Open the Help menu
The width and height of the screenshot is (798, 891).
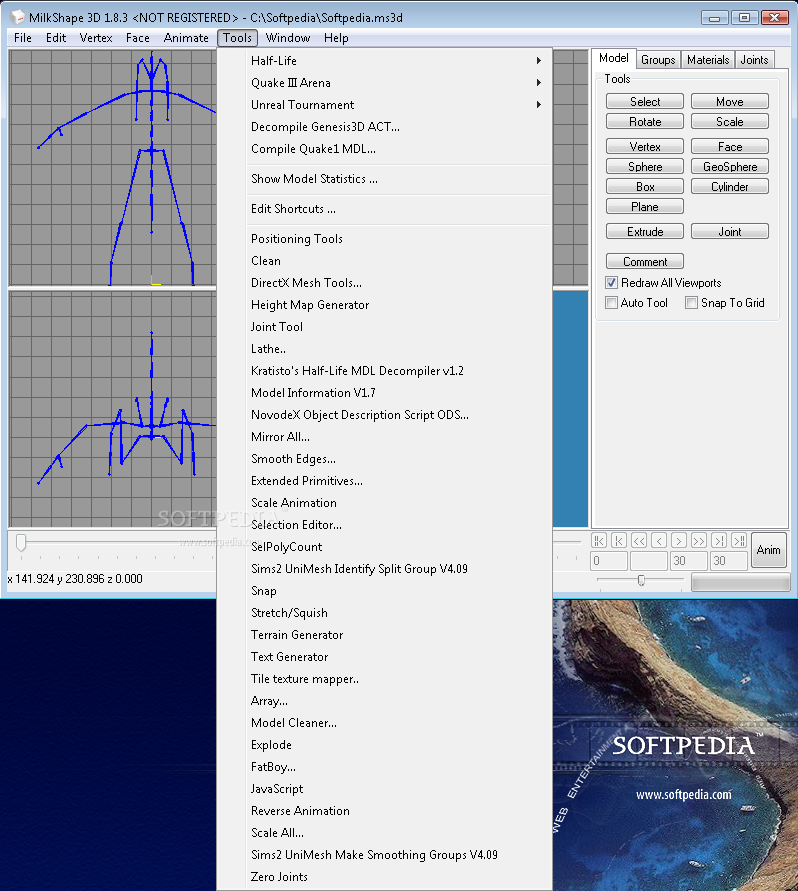pos(336,38)
